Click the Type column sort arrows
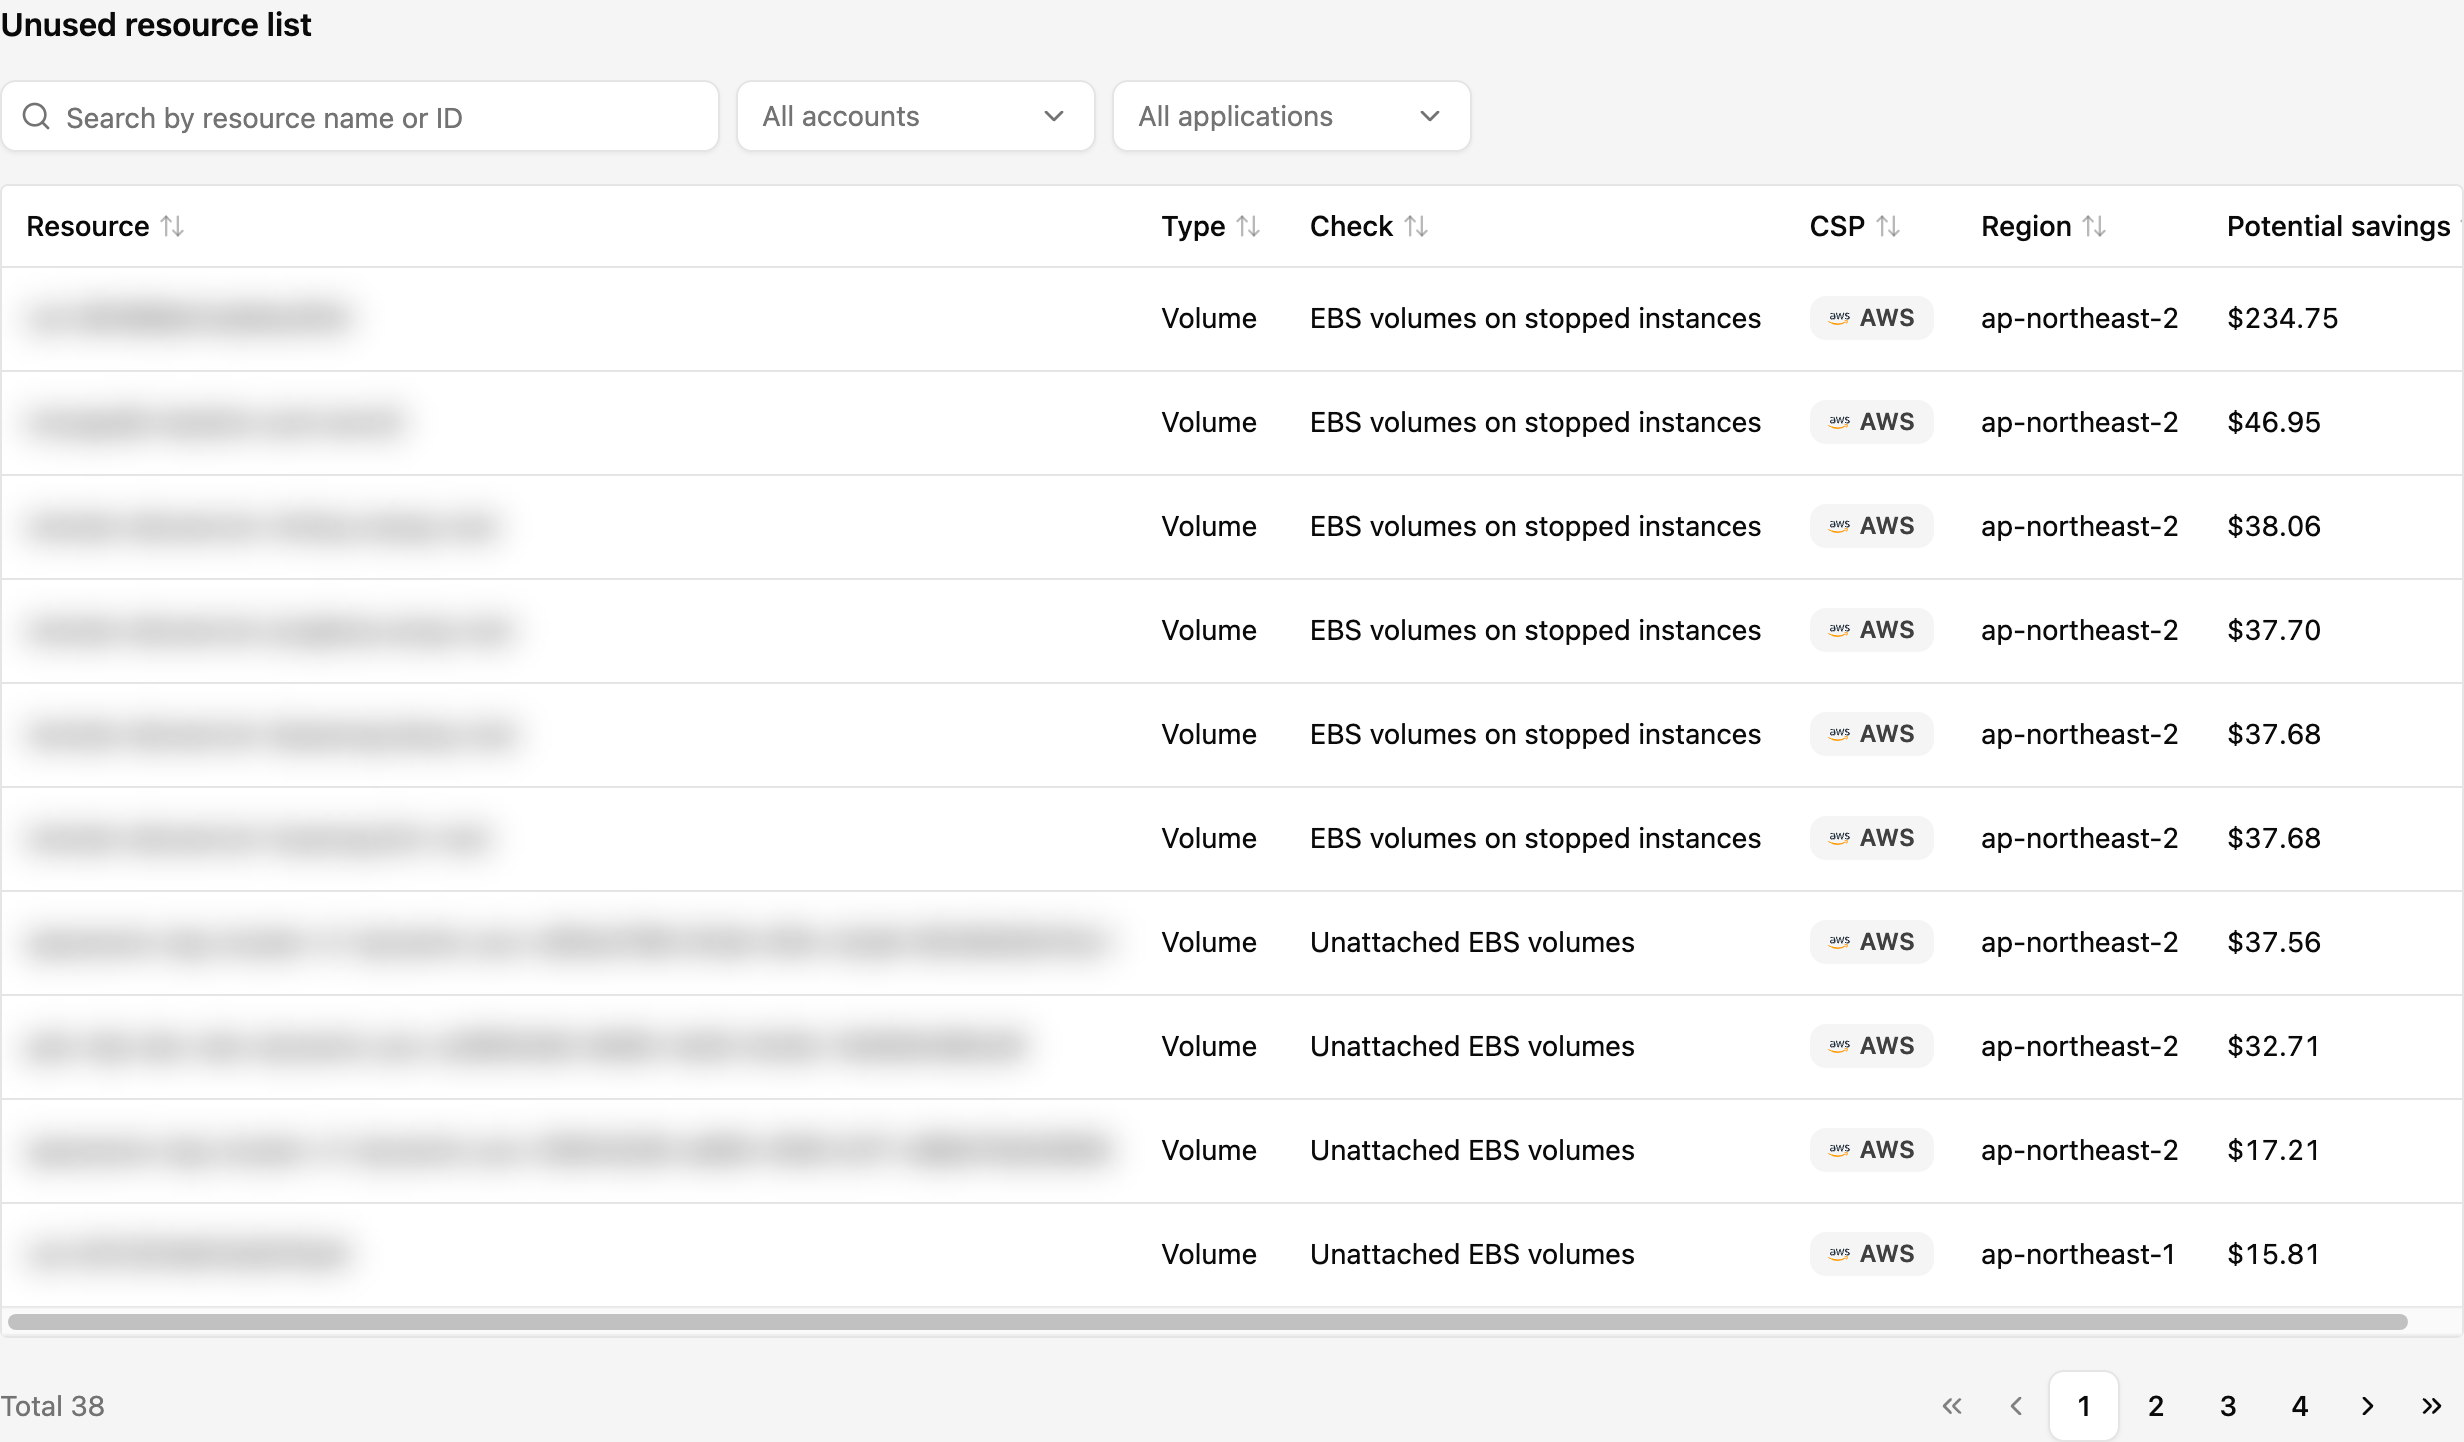Screen dimensions: 2464x1442 click(x=1248, y=227)
